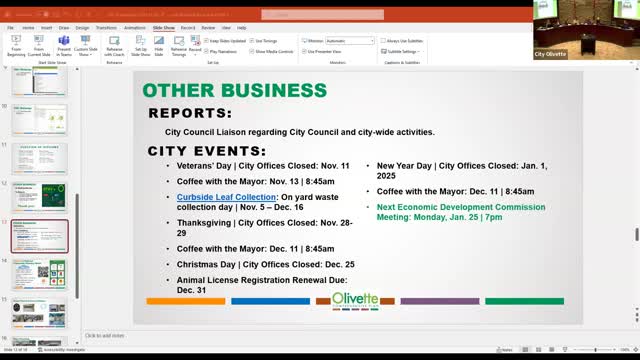The width and height of the screenshot is (640, 360).
Task: Open Set Up Slide Show dialog
Action: (140, 46)
